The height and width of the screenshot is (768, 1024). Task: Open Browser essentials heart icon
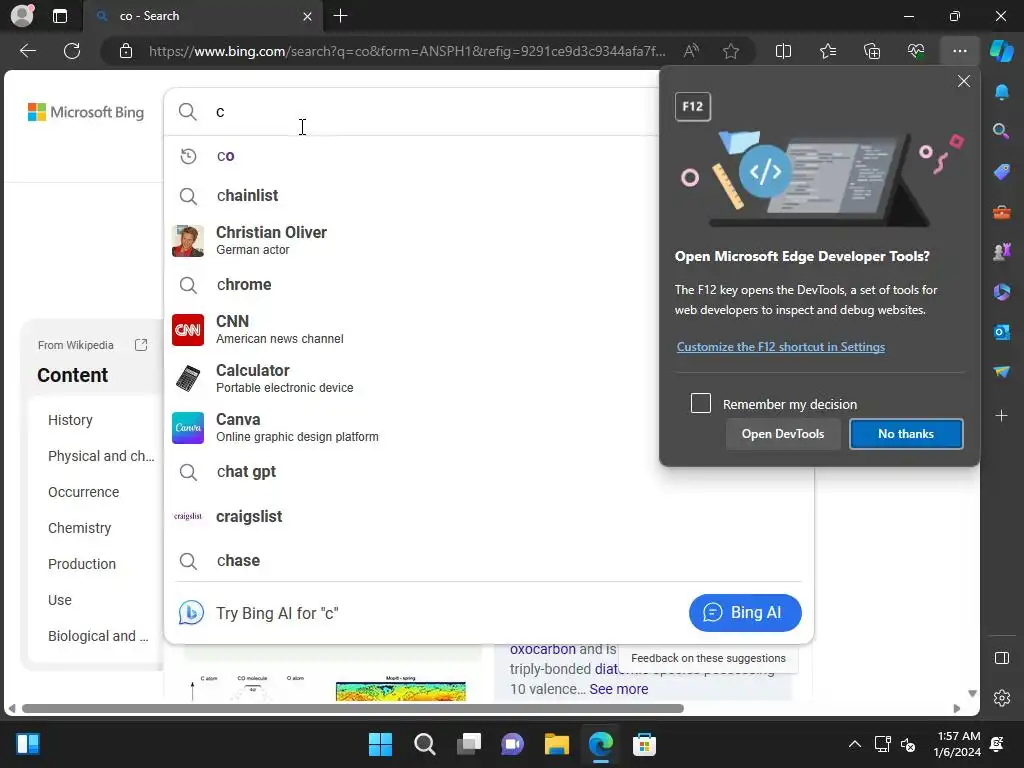(916, 51)
